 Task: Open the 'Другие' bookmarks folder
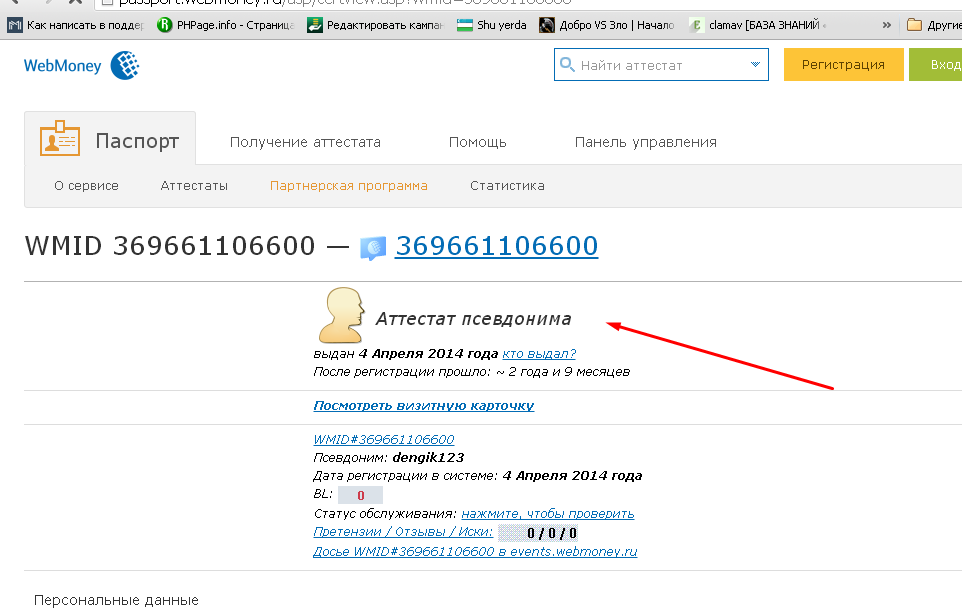click(x=933, y=25)
